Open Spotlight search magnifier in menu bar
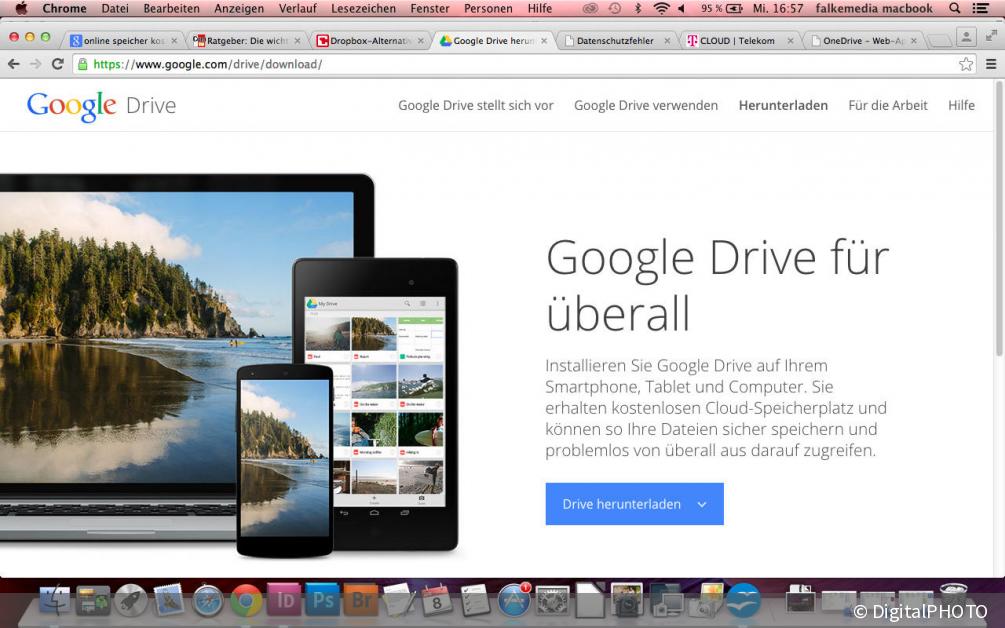 point(954,9)
